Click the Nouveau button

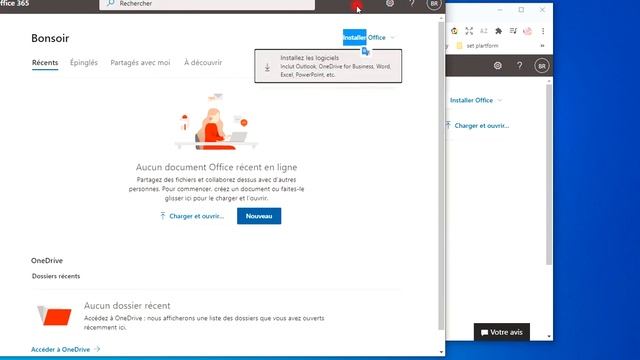(x=259, y=216)
